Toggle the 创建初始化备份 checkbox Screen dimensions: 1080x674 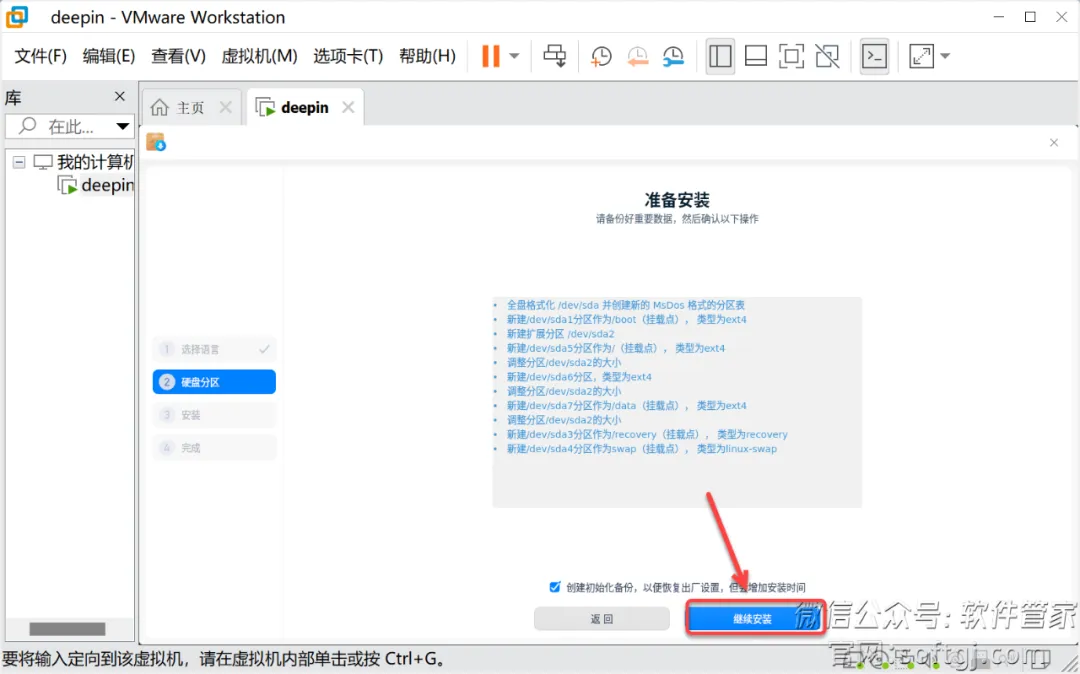tap(555, 587)
